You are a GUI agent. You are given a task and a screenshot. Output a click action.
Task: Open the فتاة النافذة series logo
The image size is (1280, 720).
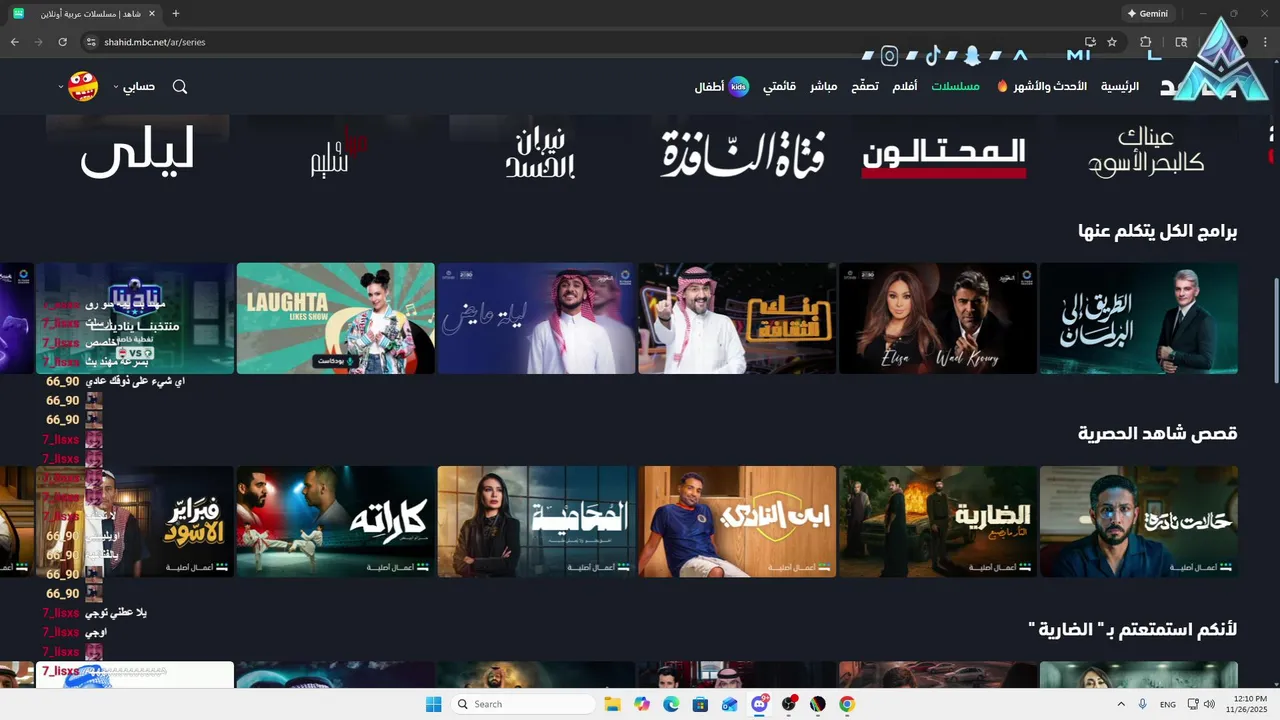point(742,154)
